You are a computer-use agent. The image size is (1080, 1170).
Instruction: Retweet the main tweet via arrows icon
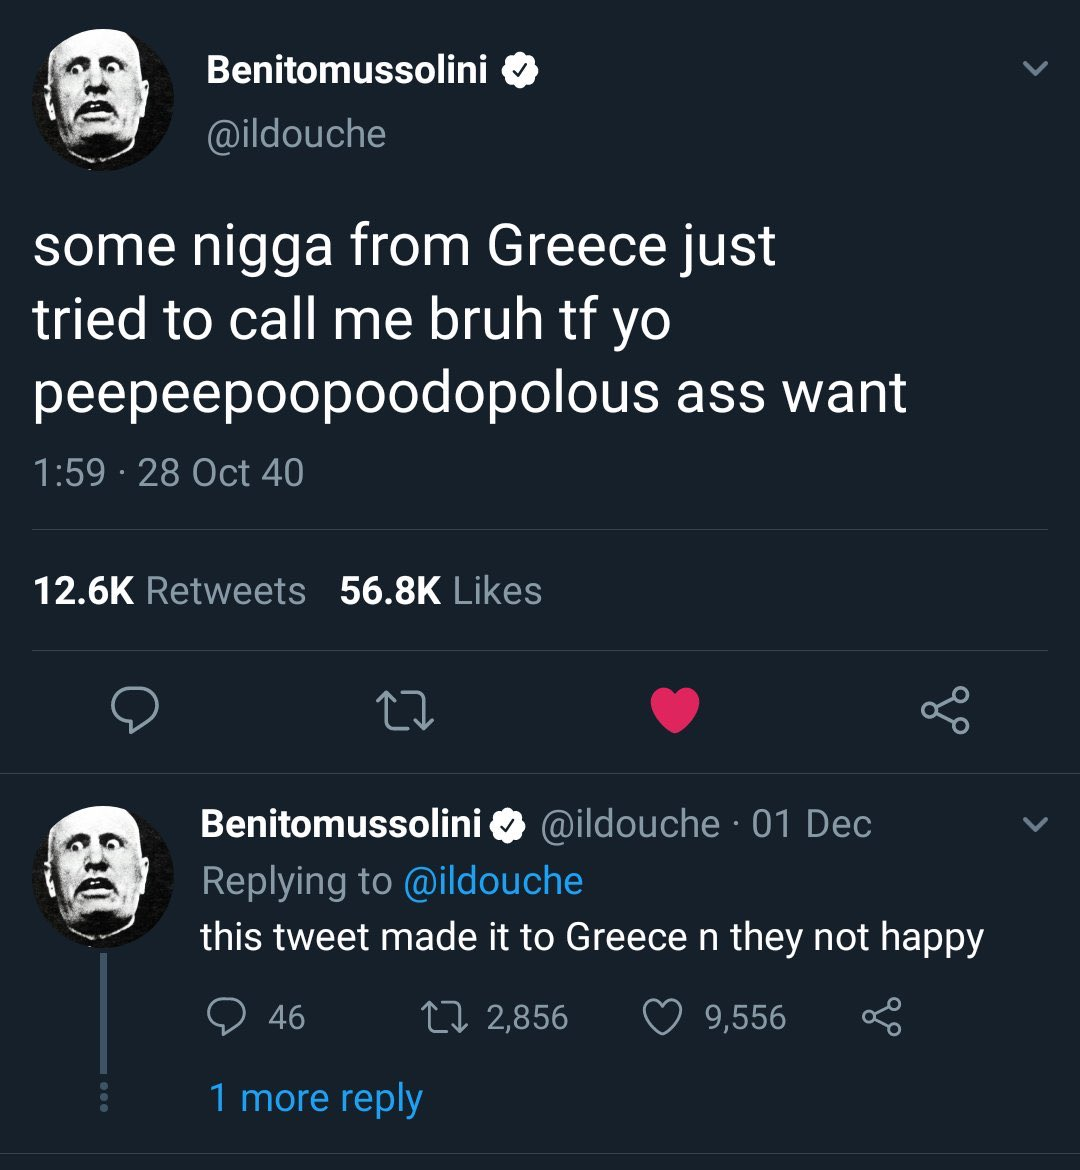click(x=405, y=710)
